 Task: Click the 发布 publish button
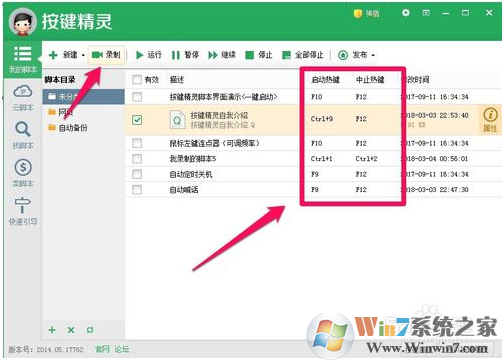coord(352,55)
